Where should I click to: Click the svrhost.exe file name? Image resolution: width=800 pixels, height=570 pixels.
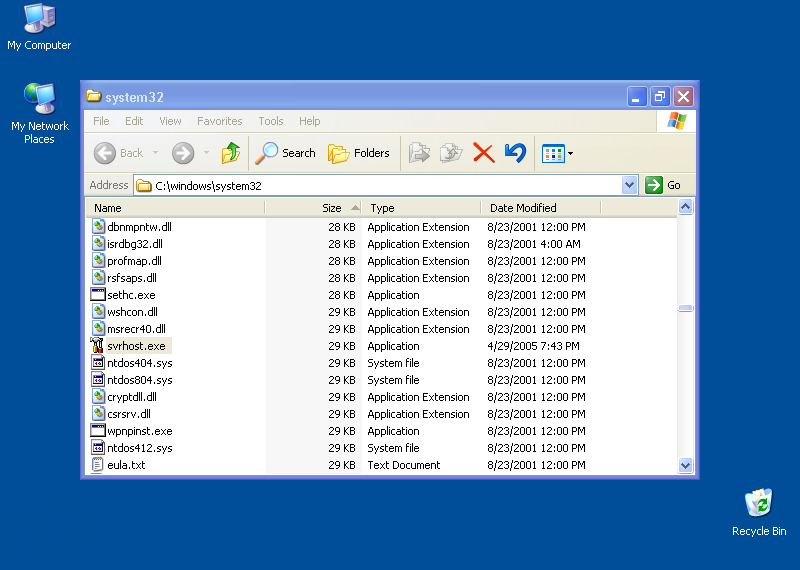136,346
